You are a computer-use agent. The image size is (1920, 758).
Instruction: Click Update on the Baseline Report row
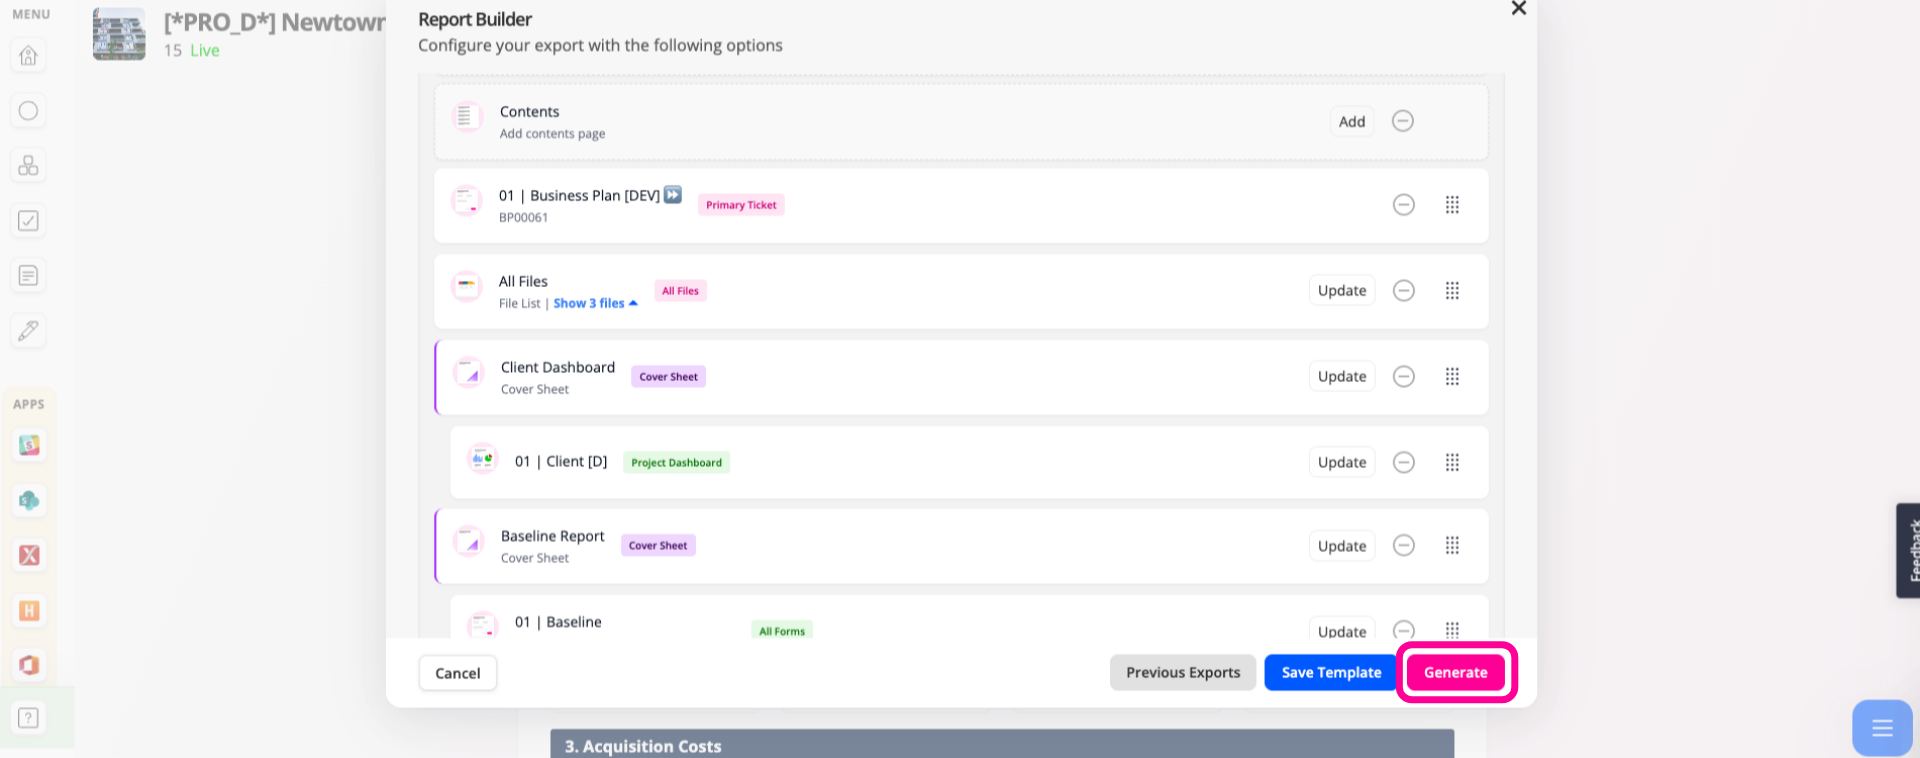[1342, 546]
